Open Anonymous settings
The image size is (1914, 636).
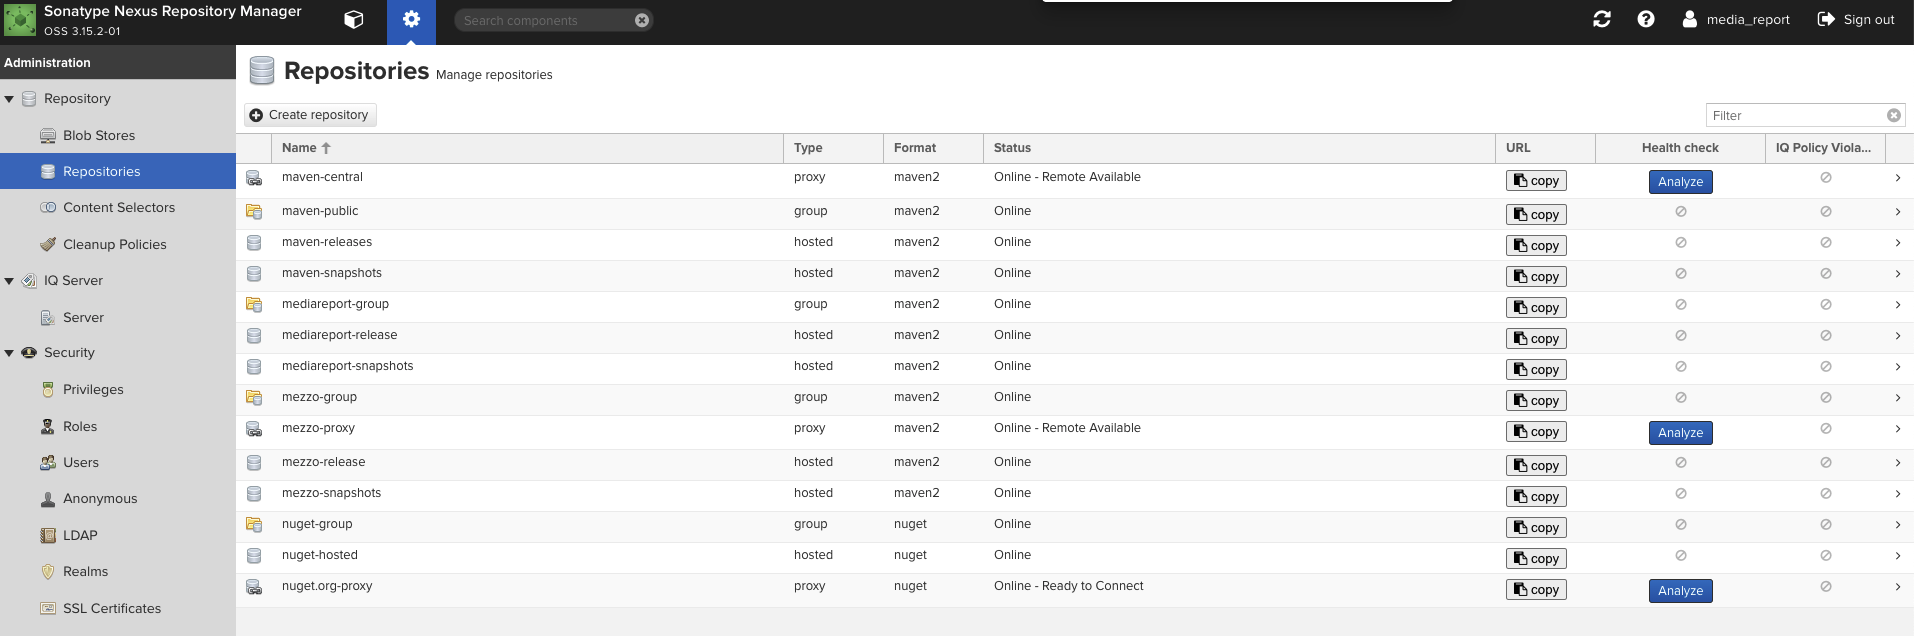pos(100,498)
